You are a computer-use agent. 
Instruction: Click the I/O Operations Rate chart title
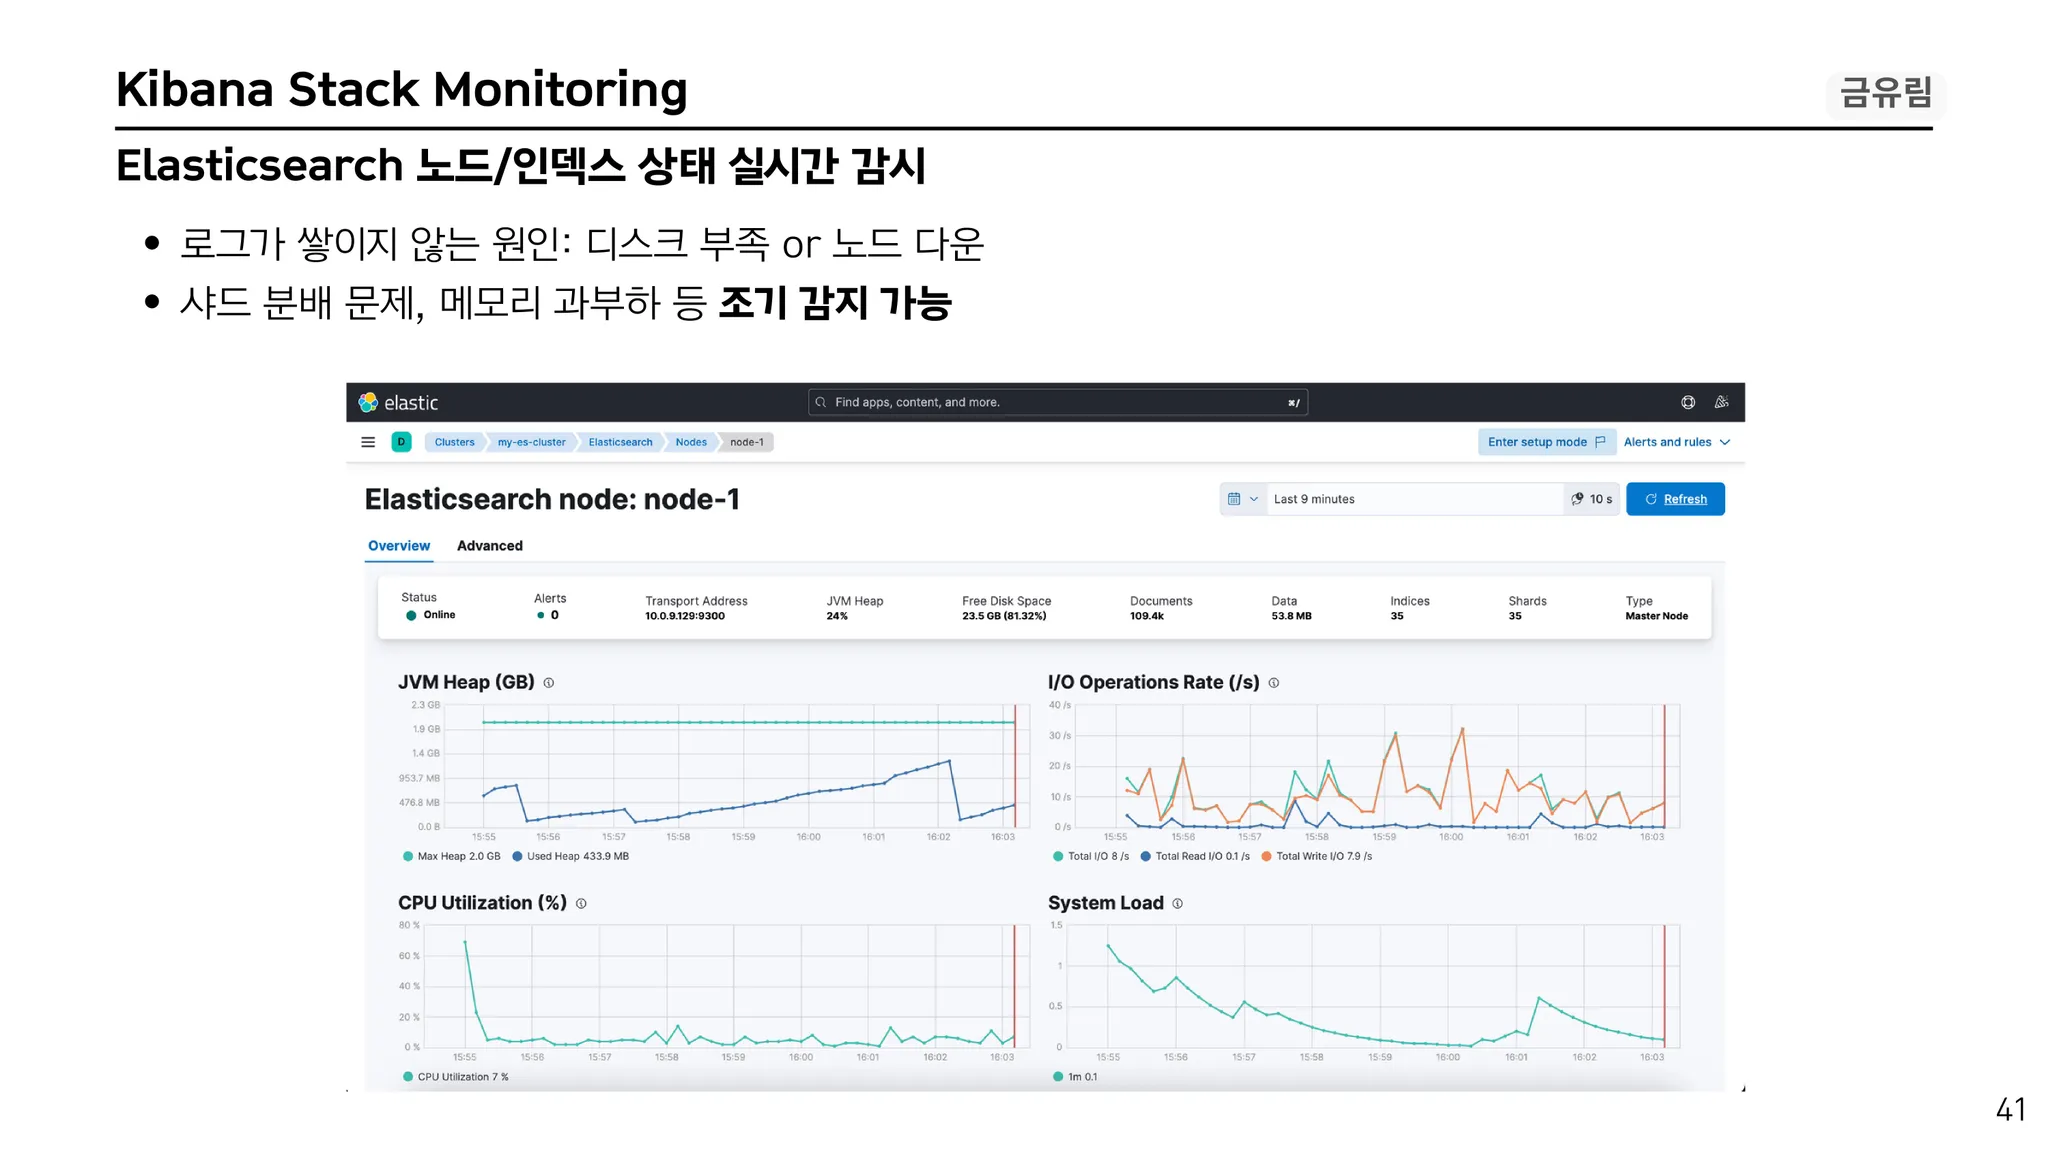tap(1154, 682)
